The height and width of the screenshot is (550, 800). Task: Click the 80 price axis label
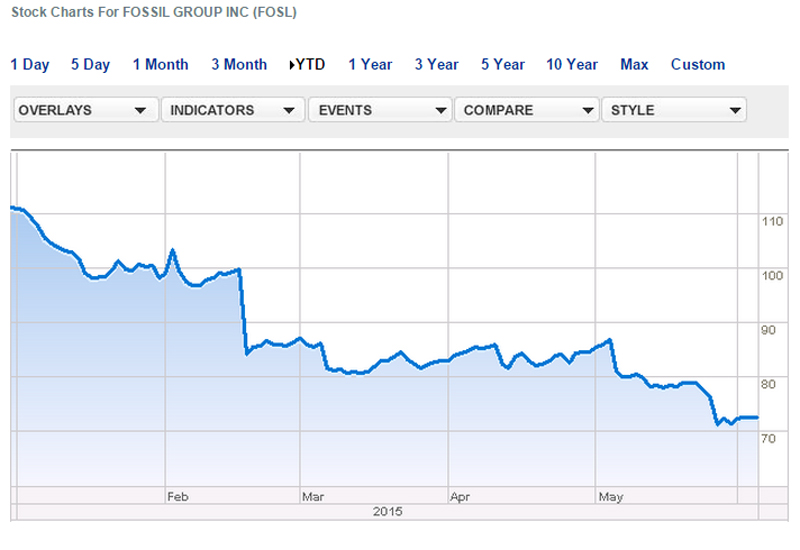click(x=768, y=384)
